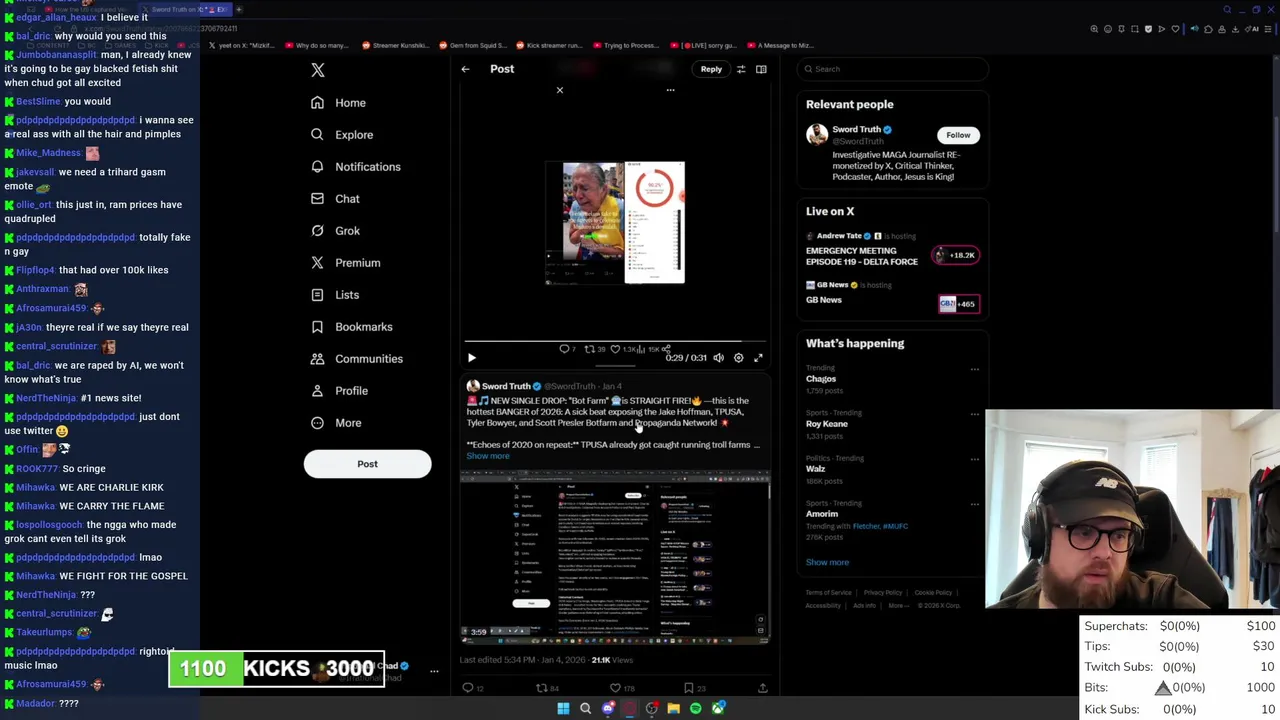Seek along the video progress bar
Screen dimensions: 1280x720
pyautogui.click(x=615, y=342)
